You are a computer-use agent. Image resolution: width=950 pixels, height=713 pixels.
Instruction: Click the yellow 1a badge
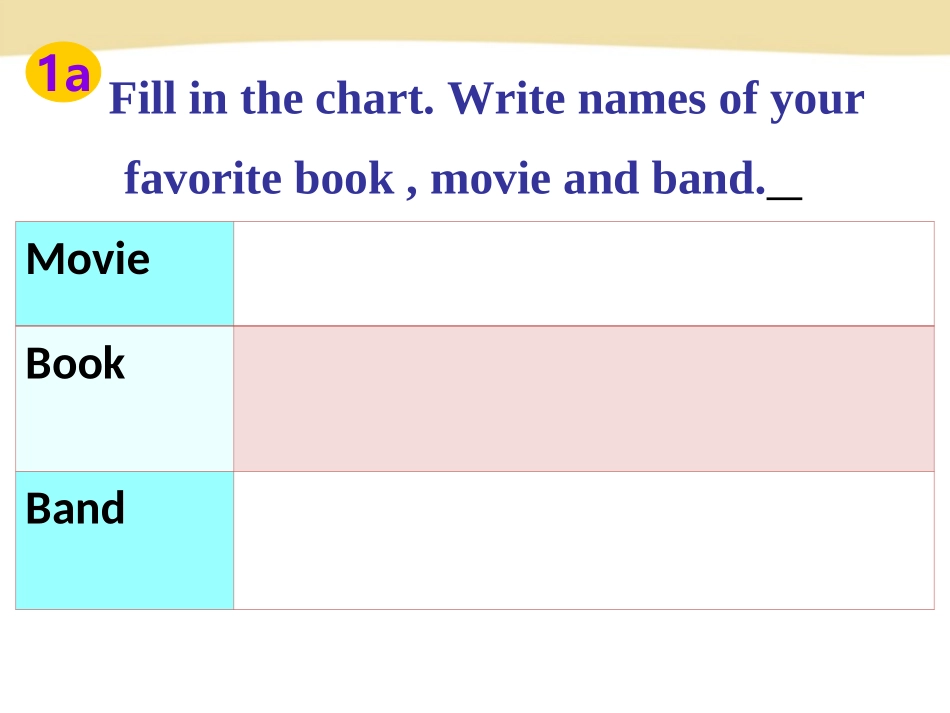(x=63, y=74)
